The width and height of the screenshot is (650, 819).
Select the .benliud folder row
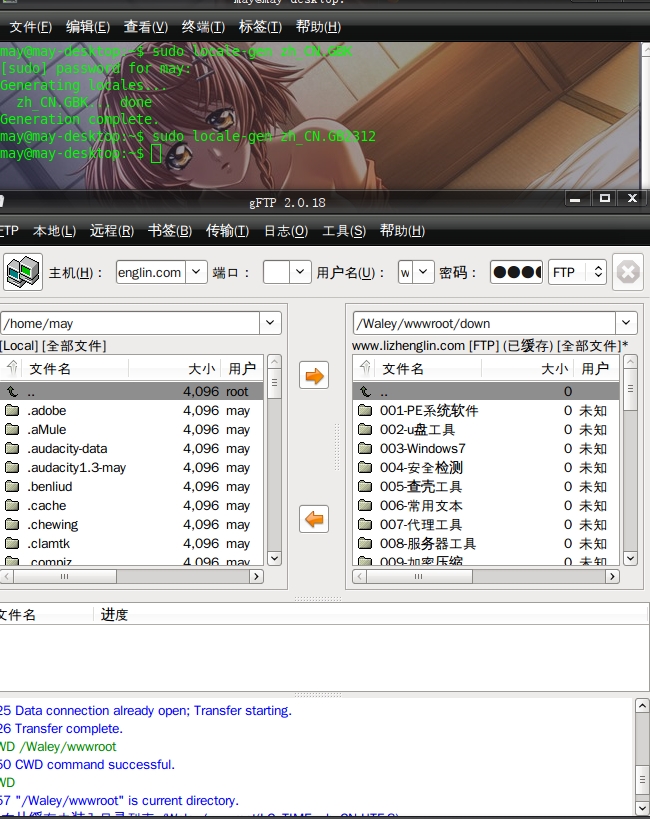(132, 487)
